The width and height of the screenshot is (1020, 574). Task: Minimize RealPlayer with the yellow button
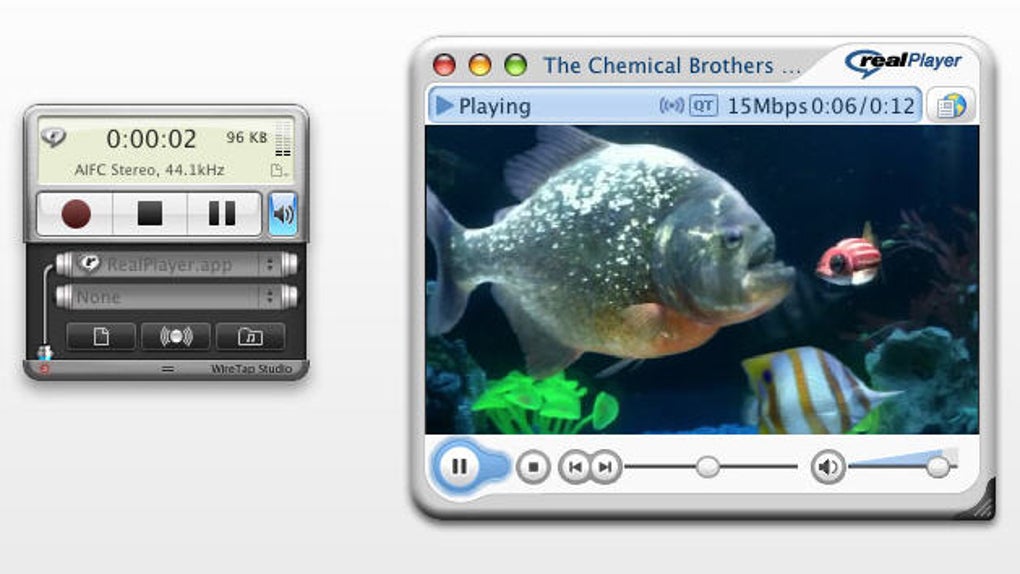click(480, 65)
